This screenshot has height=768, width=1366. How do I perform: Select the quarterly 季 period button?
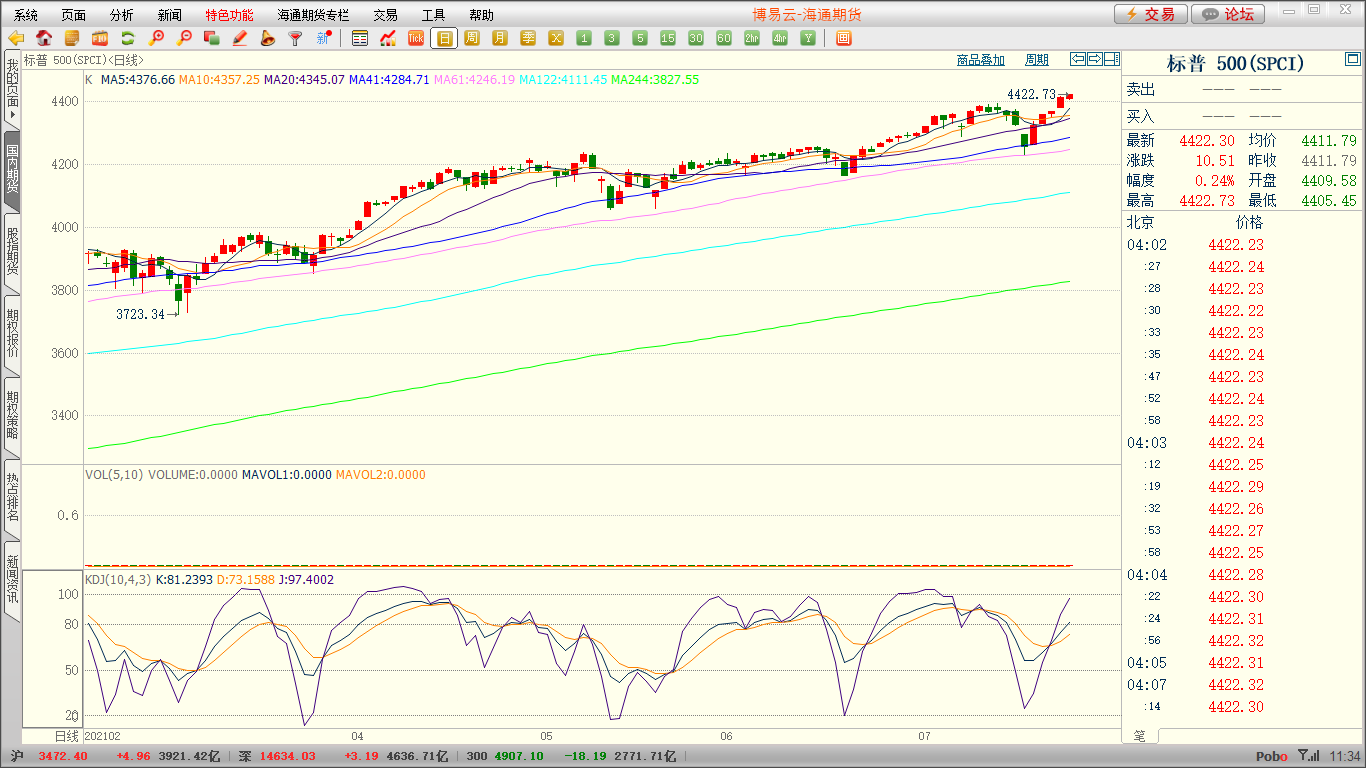[x=528, y=38]
